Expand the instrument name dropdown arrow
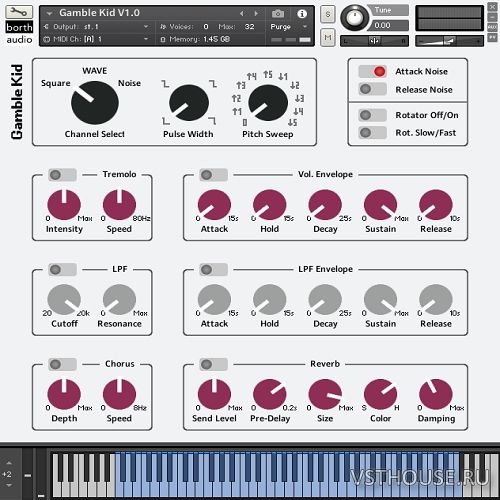This screenshot has height=500, width=500. (x=49, y=14)
